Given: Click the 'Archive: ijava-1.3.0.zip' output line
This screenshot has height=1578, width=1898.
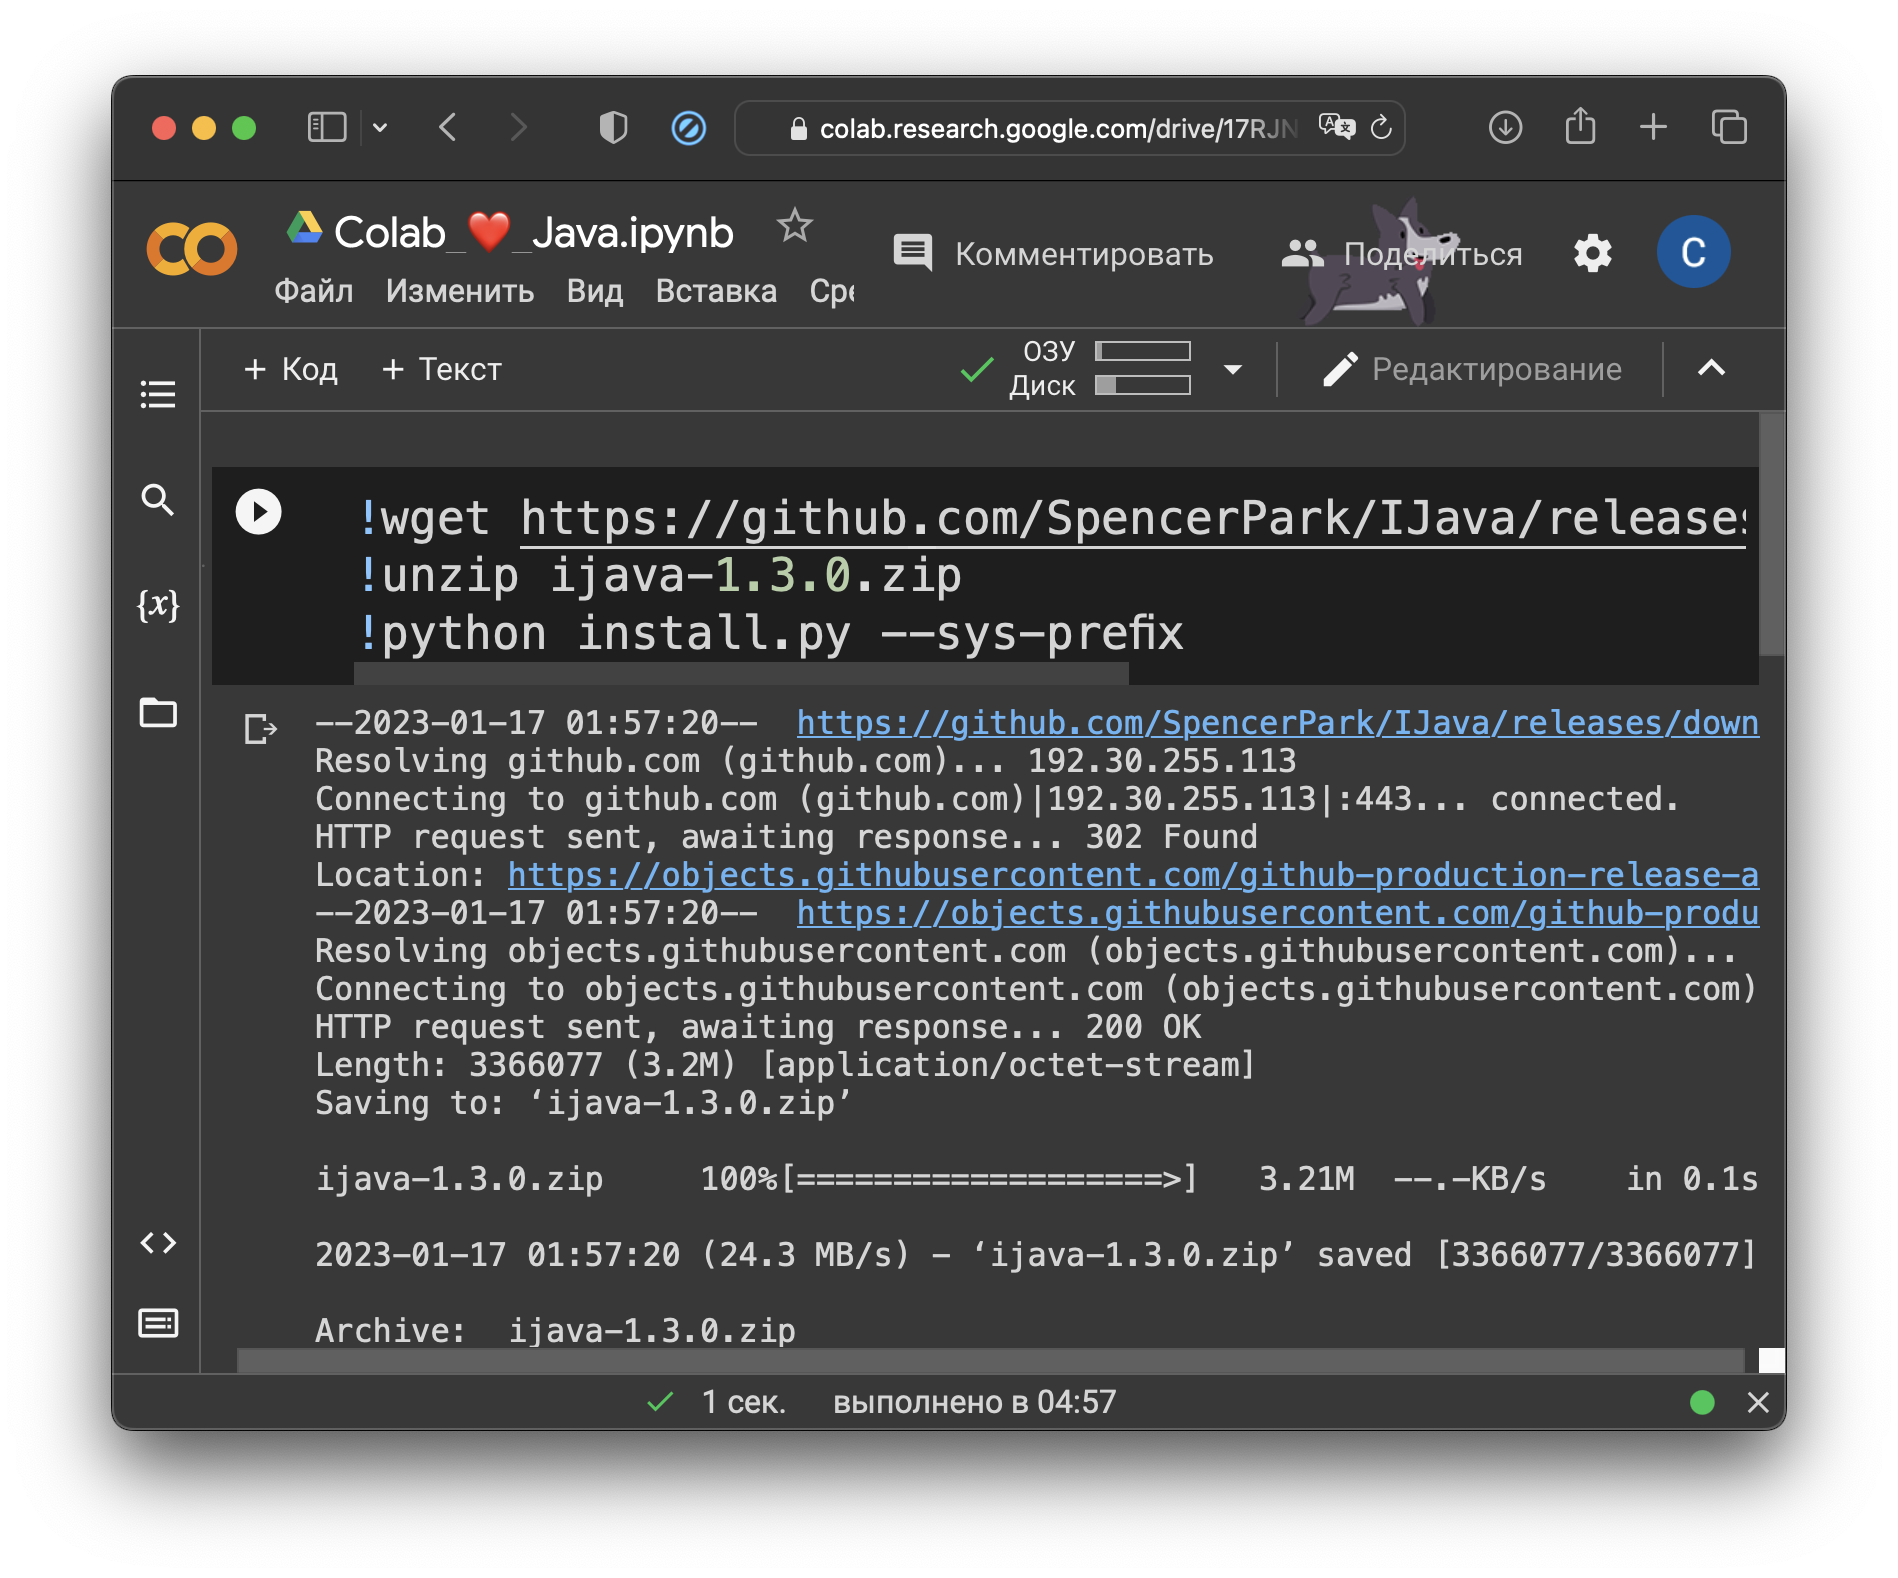Looking at the screenshot, I should 555,1331.
